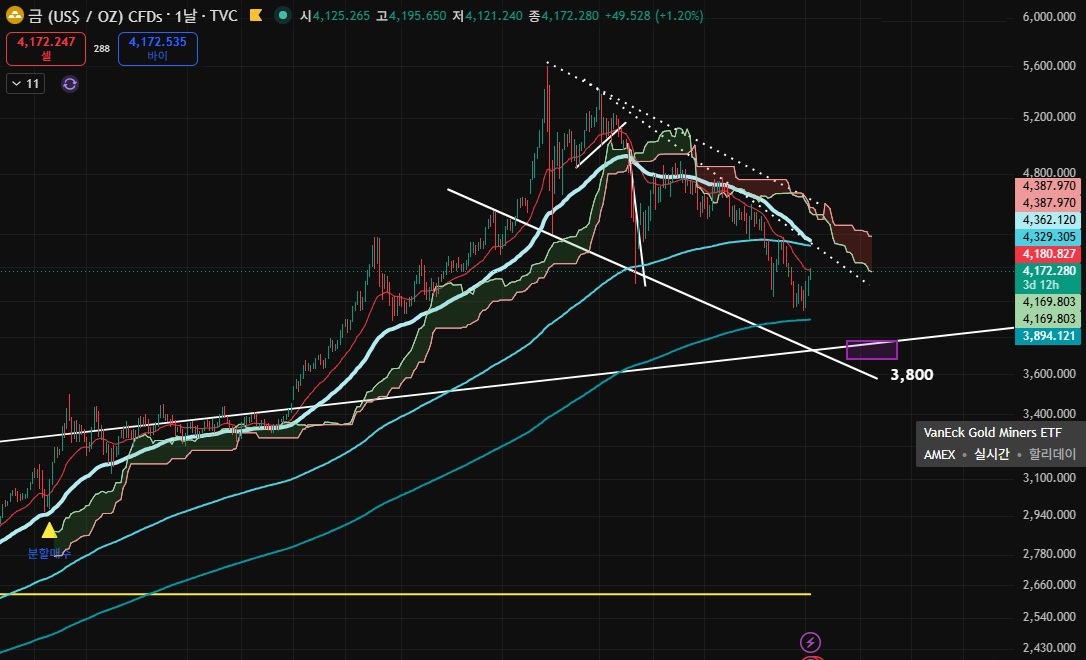Click the 3d 12h countdown label

(1040, 285)
